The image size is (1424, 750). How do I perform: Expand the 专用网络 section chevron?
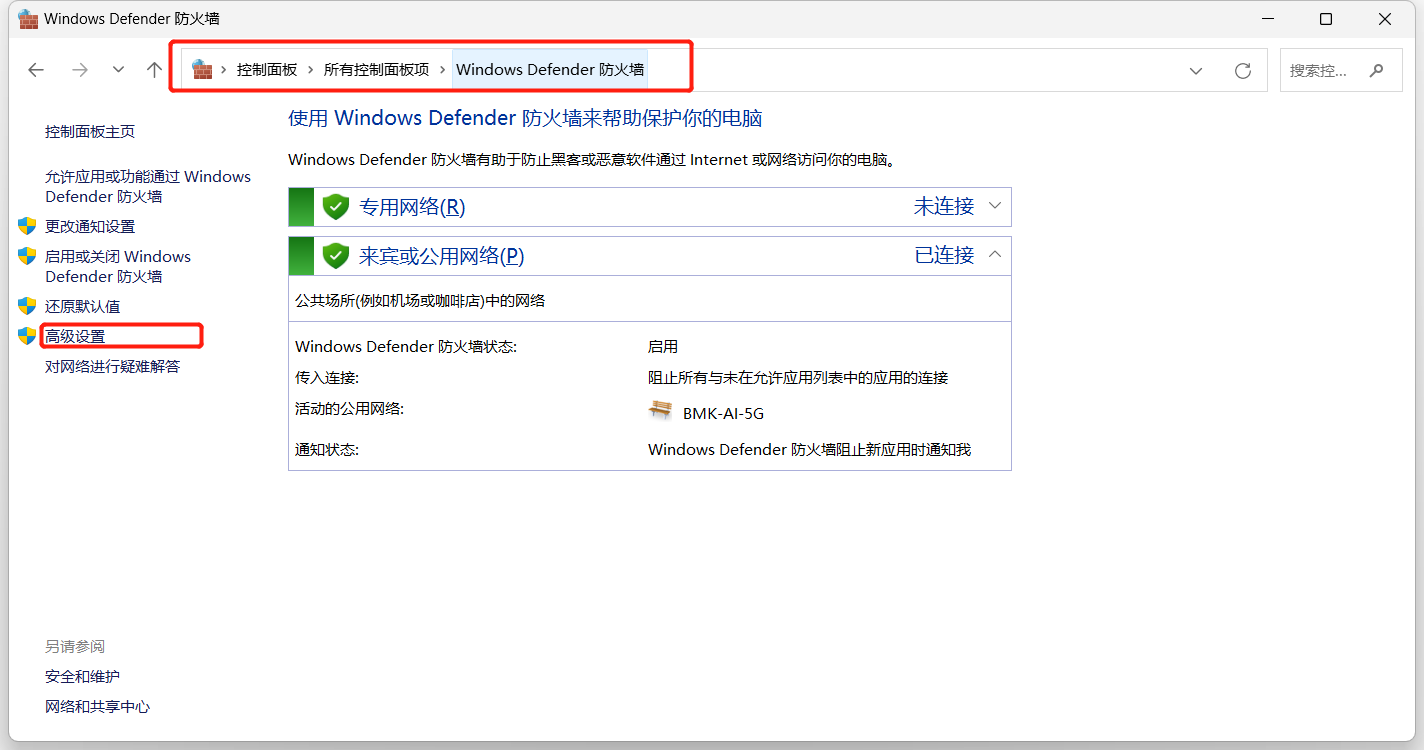click(x=995, y=206)
